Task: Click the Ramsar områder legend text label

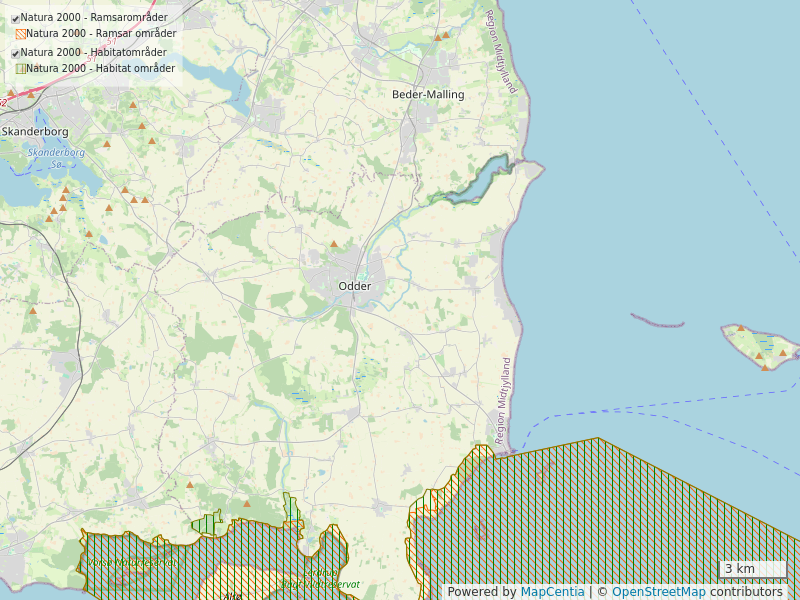Action: click(x=100, y=34)
